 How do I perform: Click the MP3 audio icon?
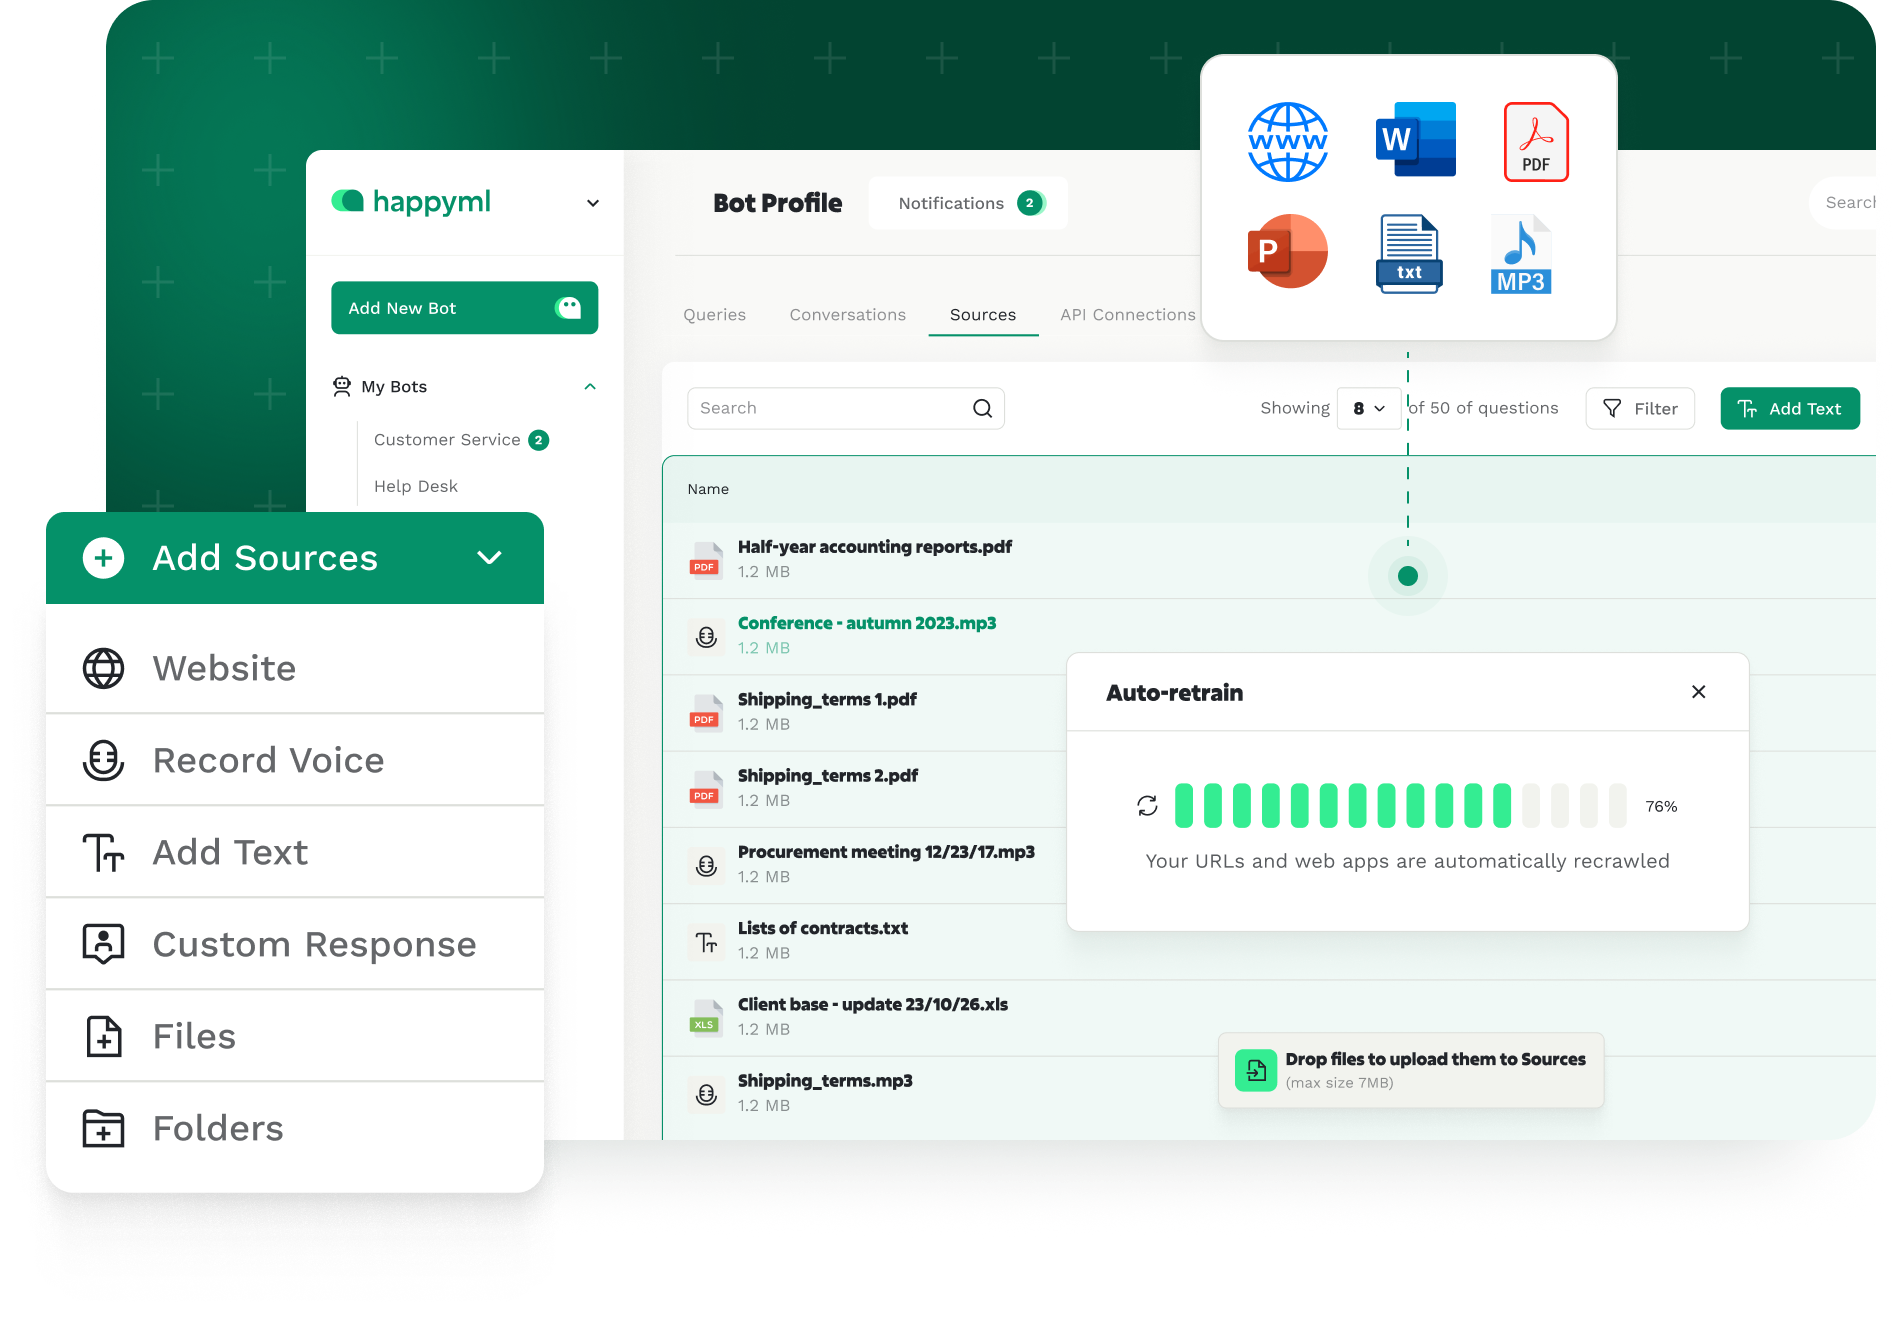[1520, 252]
